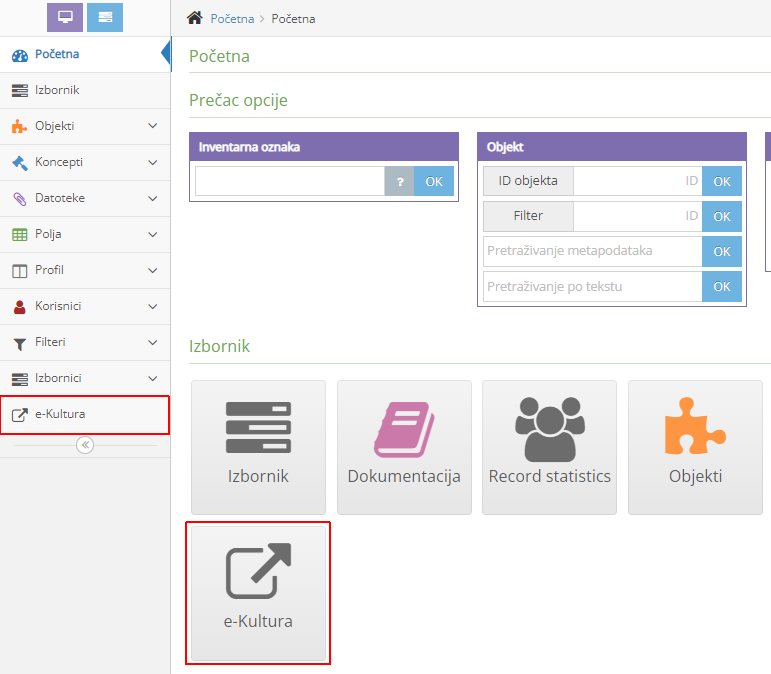This screenshot has width=771, height=674.
Task: Click the Korisnici user icon in sidebar
Action: pos(20,307)
